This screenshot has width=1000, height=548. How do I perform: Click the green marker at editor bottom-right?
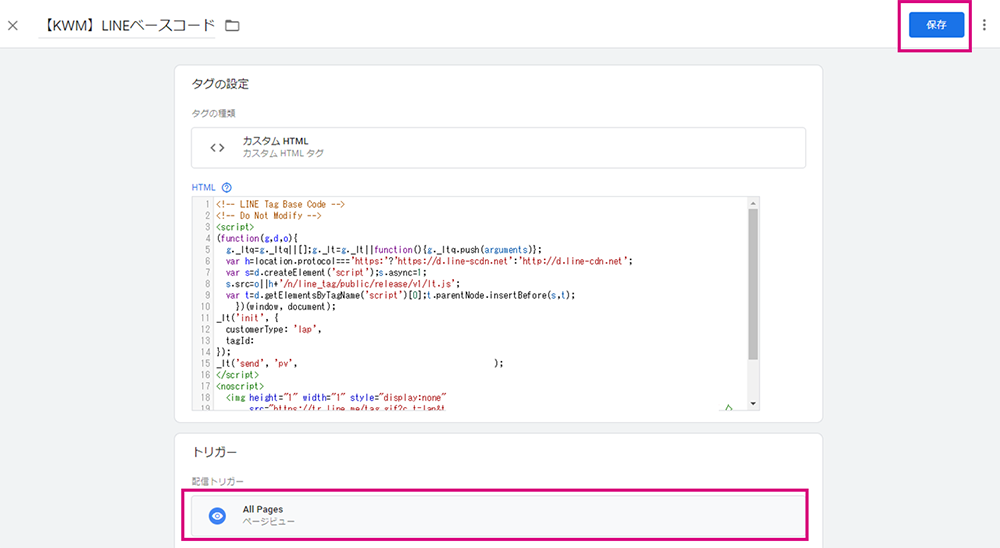728,407
